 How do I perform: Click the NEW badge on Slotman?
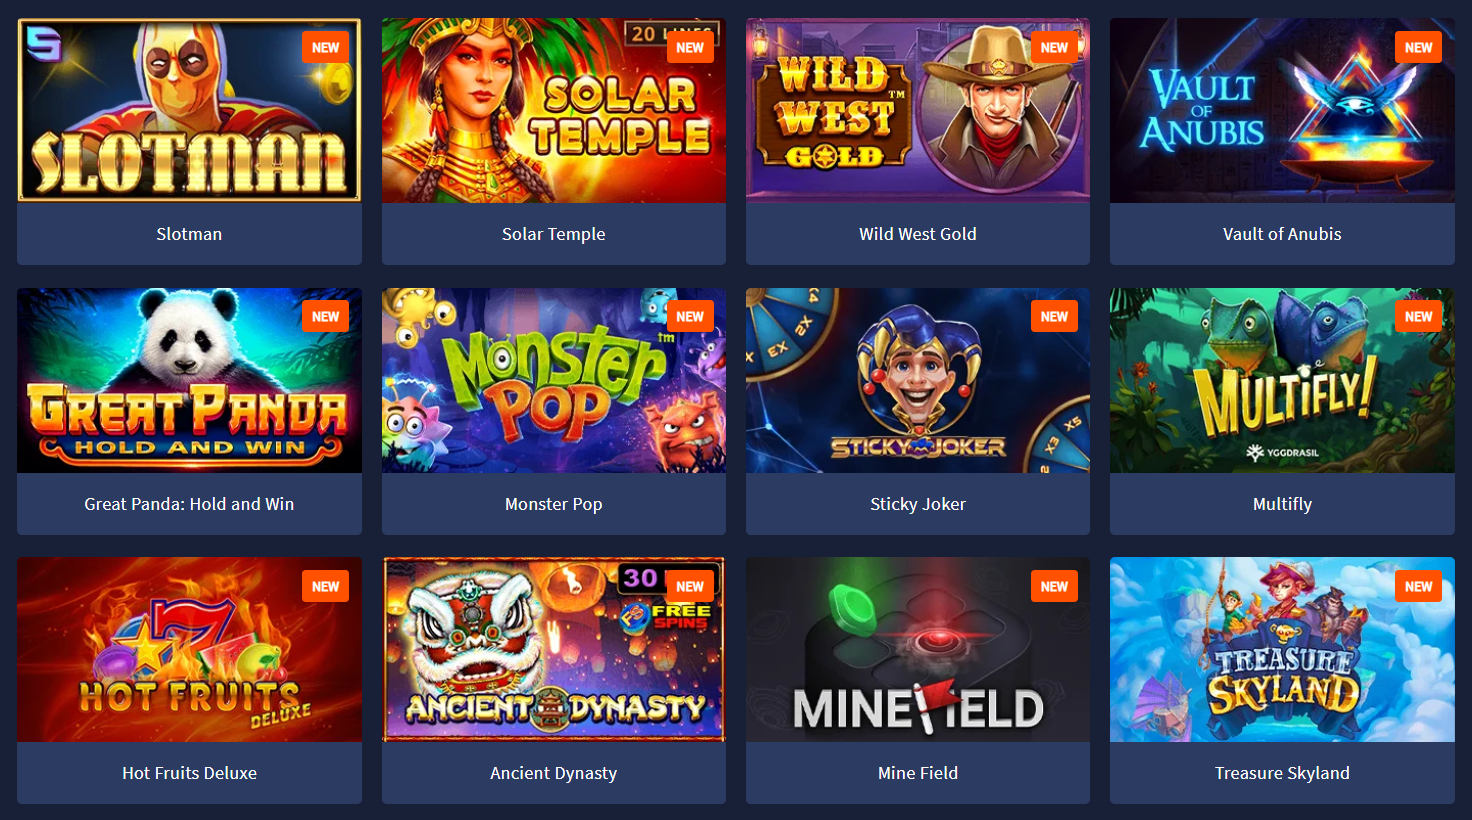[325, 47]
